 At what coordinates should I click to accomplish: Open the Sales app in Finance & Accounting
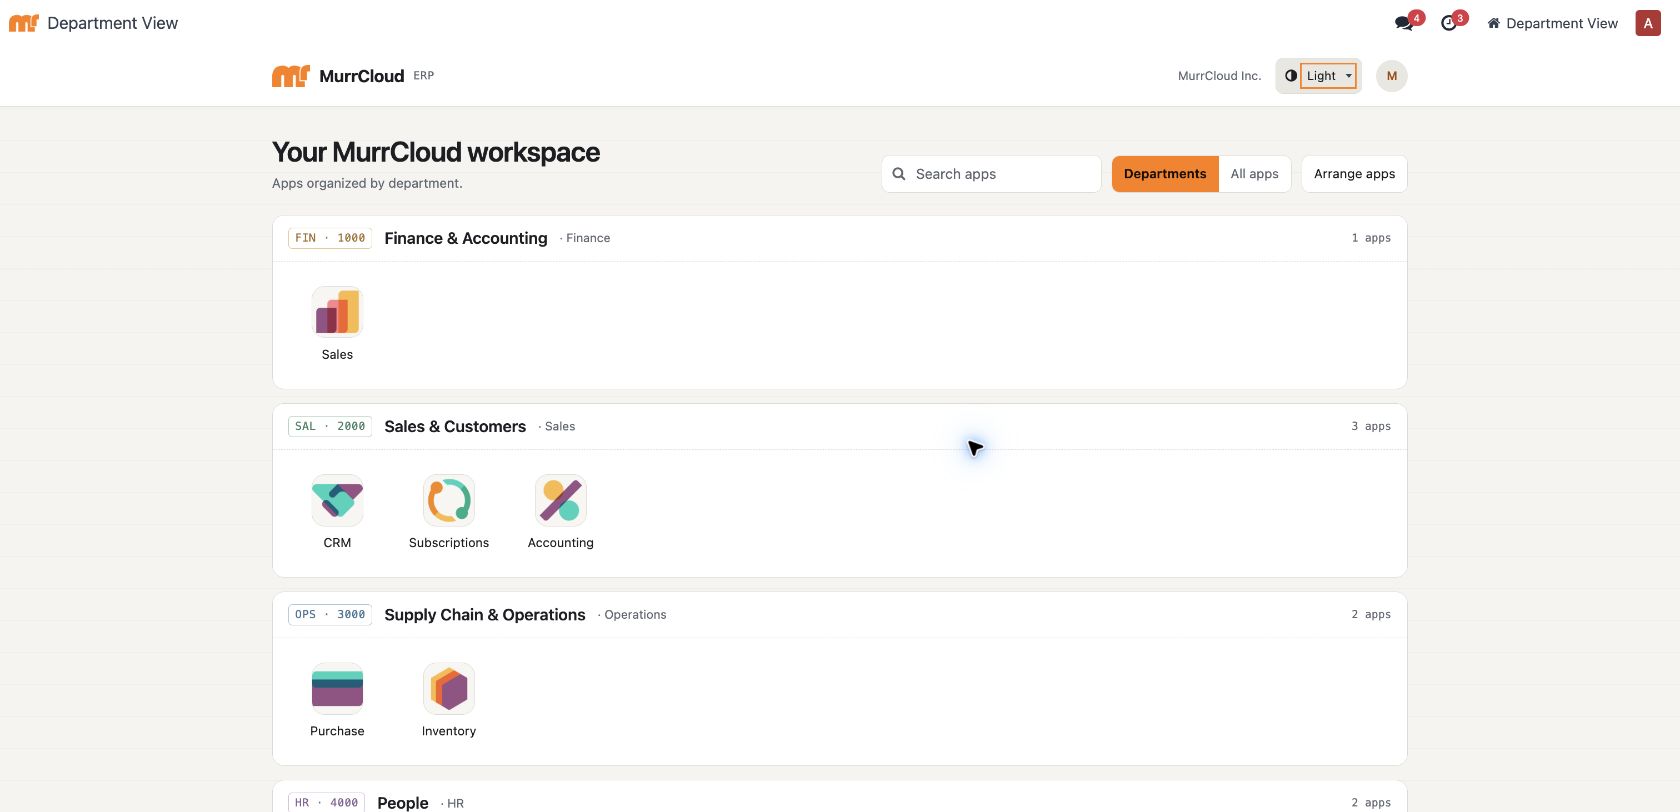(337, 323)
